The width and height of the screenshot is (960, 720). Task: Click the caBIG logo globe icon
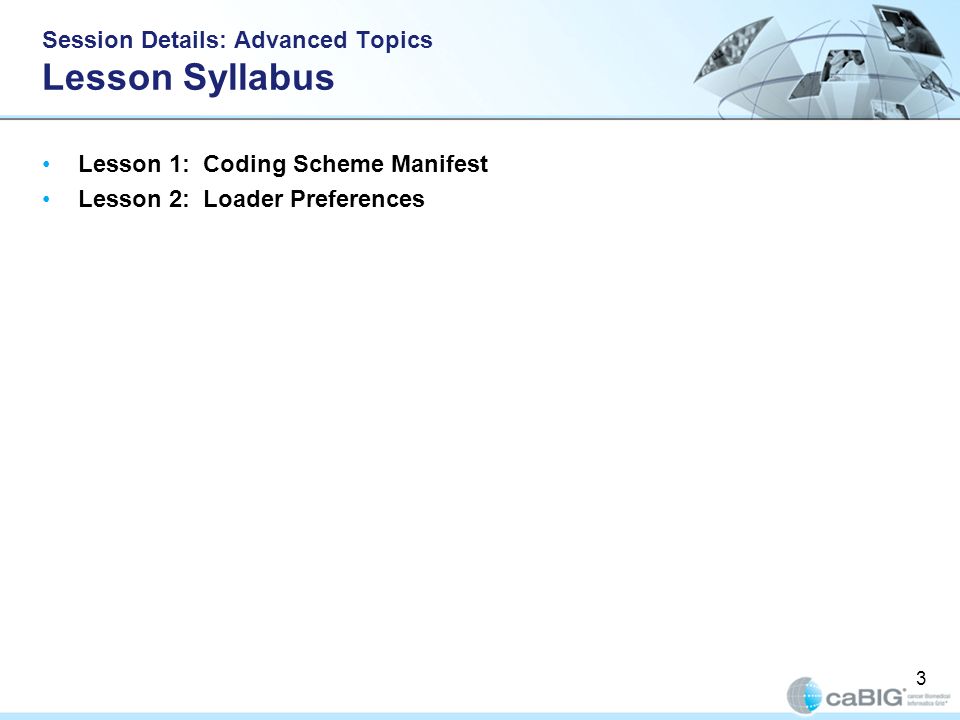pyautogui.click(x=804, y=696)
